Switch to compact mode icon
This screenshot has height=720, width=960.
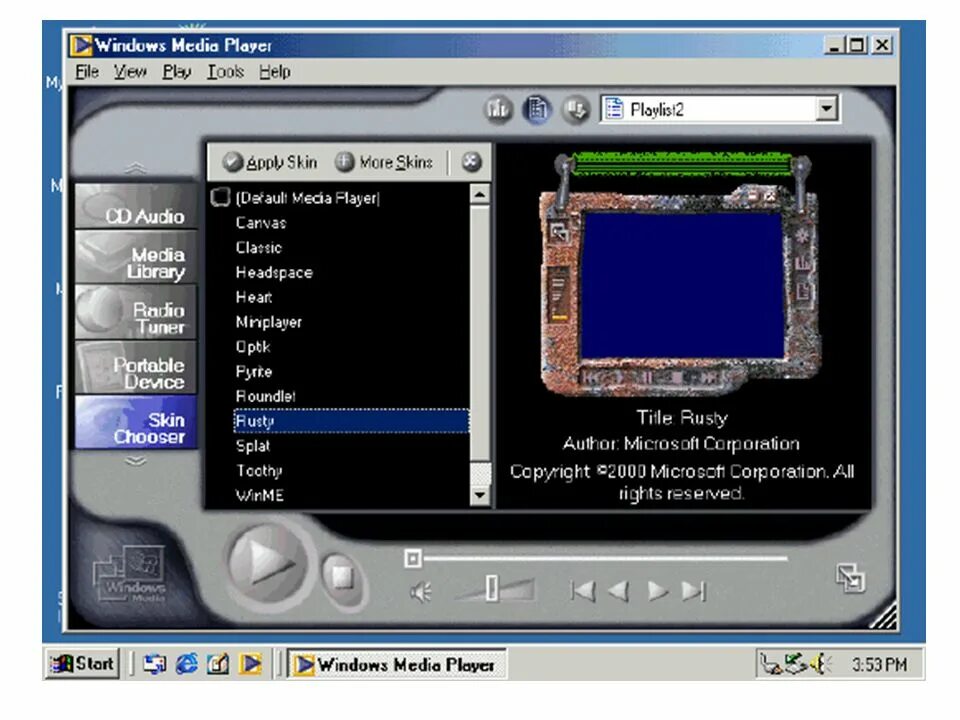click(850, 579)
